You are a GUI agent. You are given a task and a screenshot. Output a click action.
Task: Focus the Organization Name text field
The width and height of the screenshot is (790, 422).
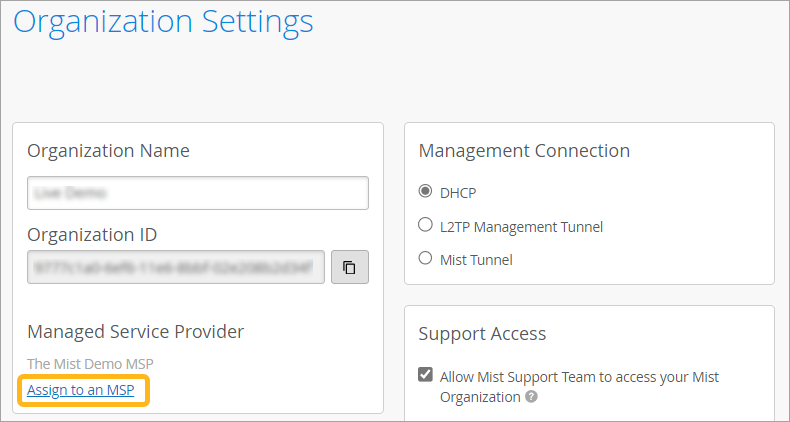(198, 193)
